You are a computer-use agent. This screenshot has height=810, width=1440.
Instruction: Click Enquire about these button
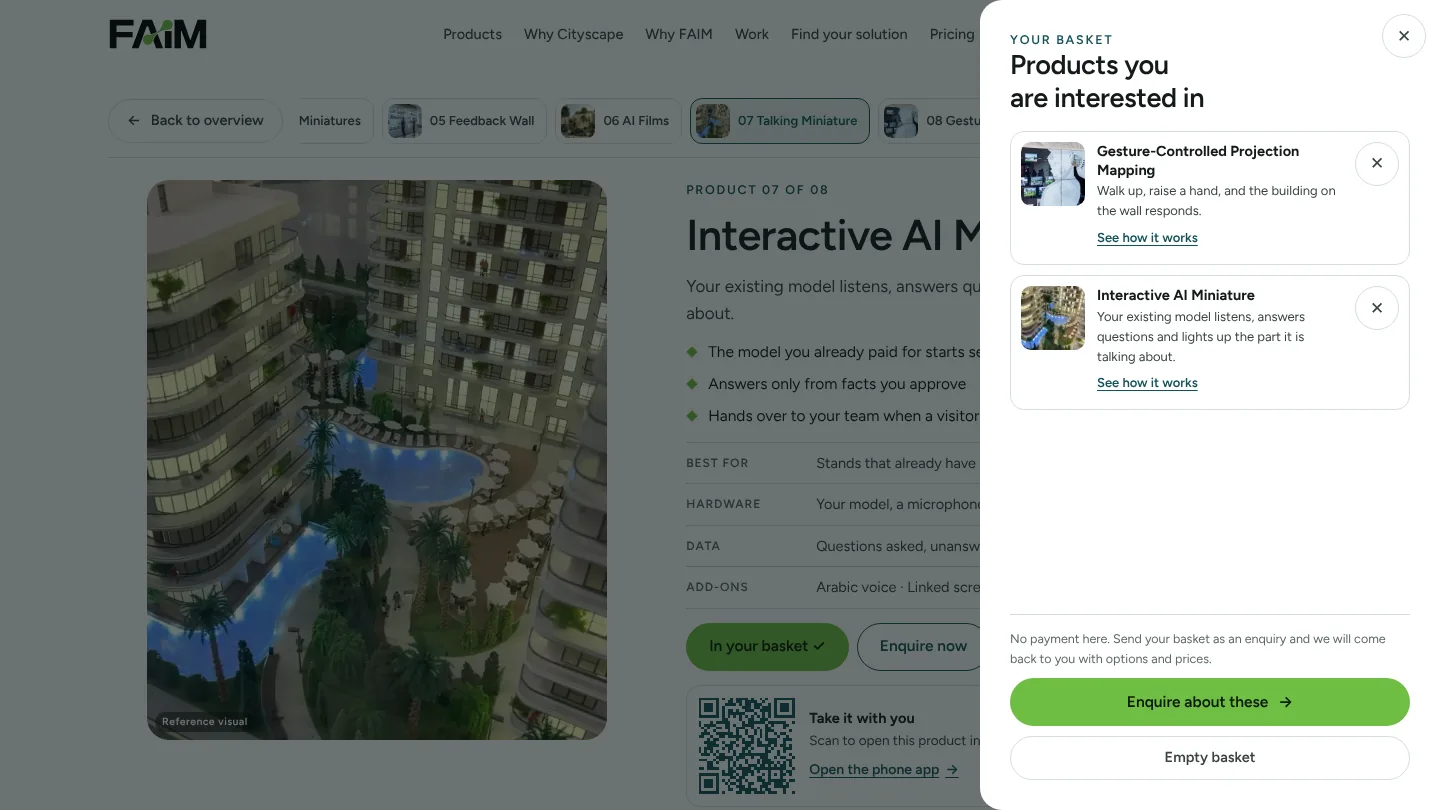click(x=1209, y=702)
